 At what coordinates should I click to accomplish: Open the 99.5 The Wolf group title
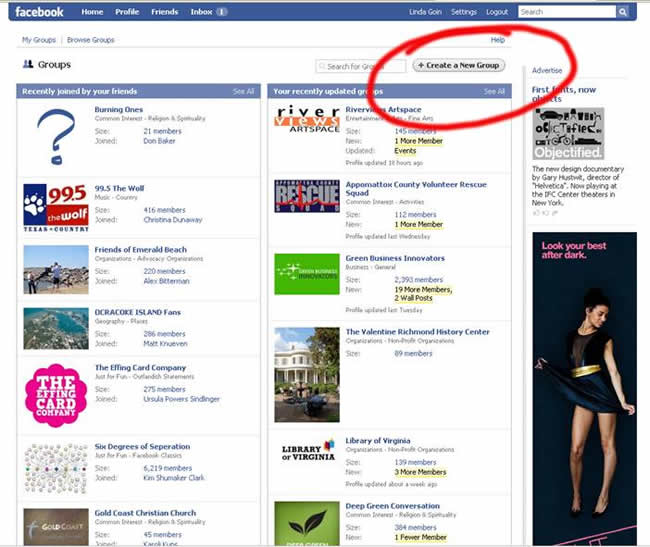(119, 188)
